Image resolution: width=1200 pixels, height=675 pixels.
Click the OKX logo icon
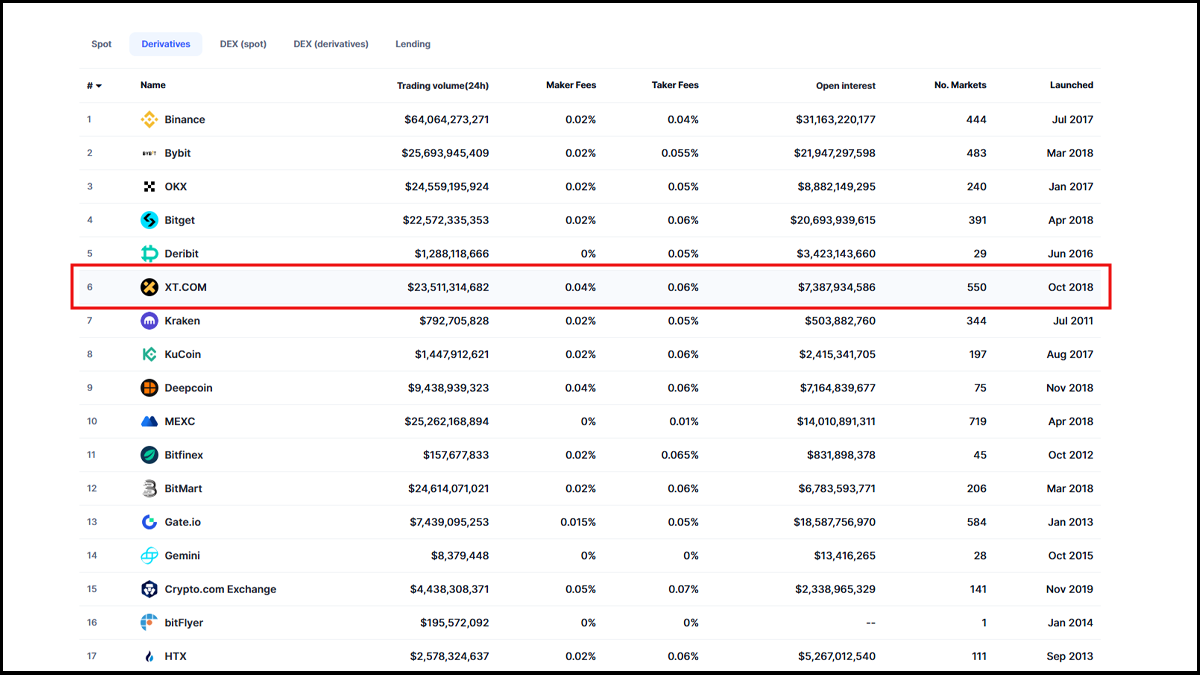(149, 187)
